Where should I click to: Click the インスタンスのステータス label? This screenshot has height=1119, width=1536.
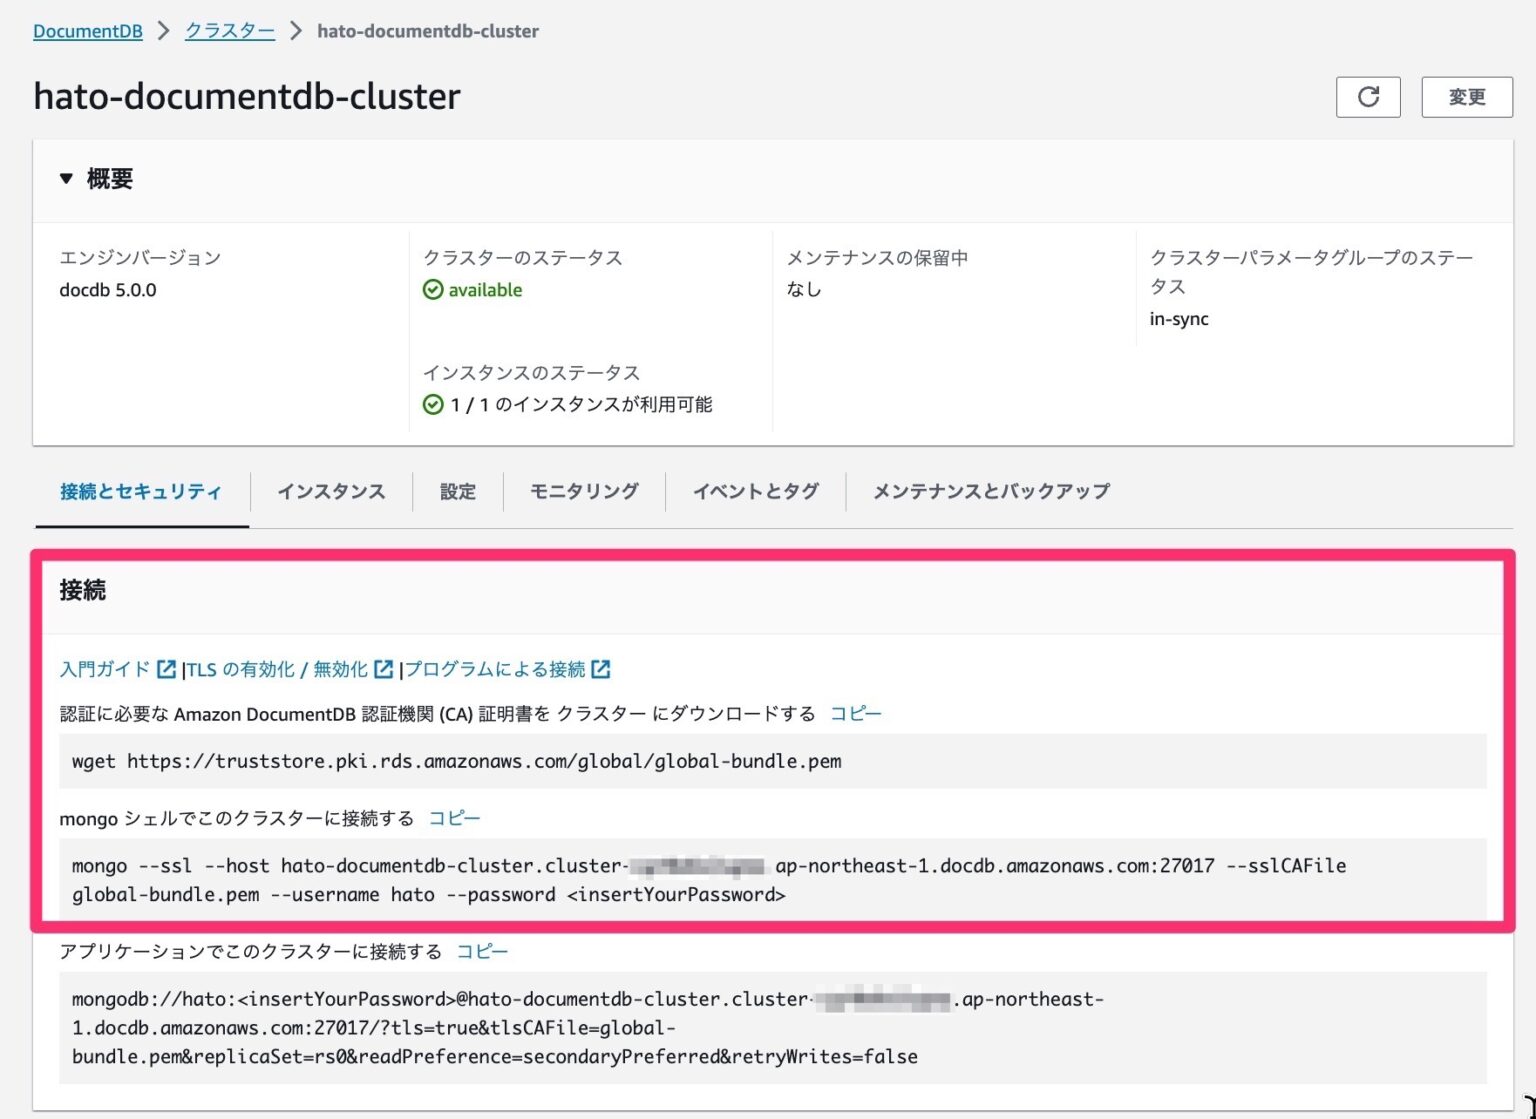(532, 373)
